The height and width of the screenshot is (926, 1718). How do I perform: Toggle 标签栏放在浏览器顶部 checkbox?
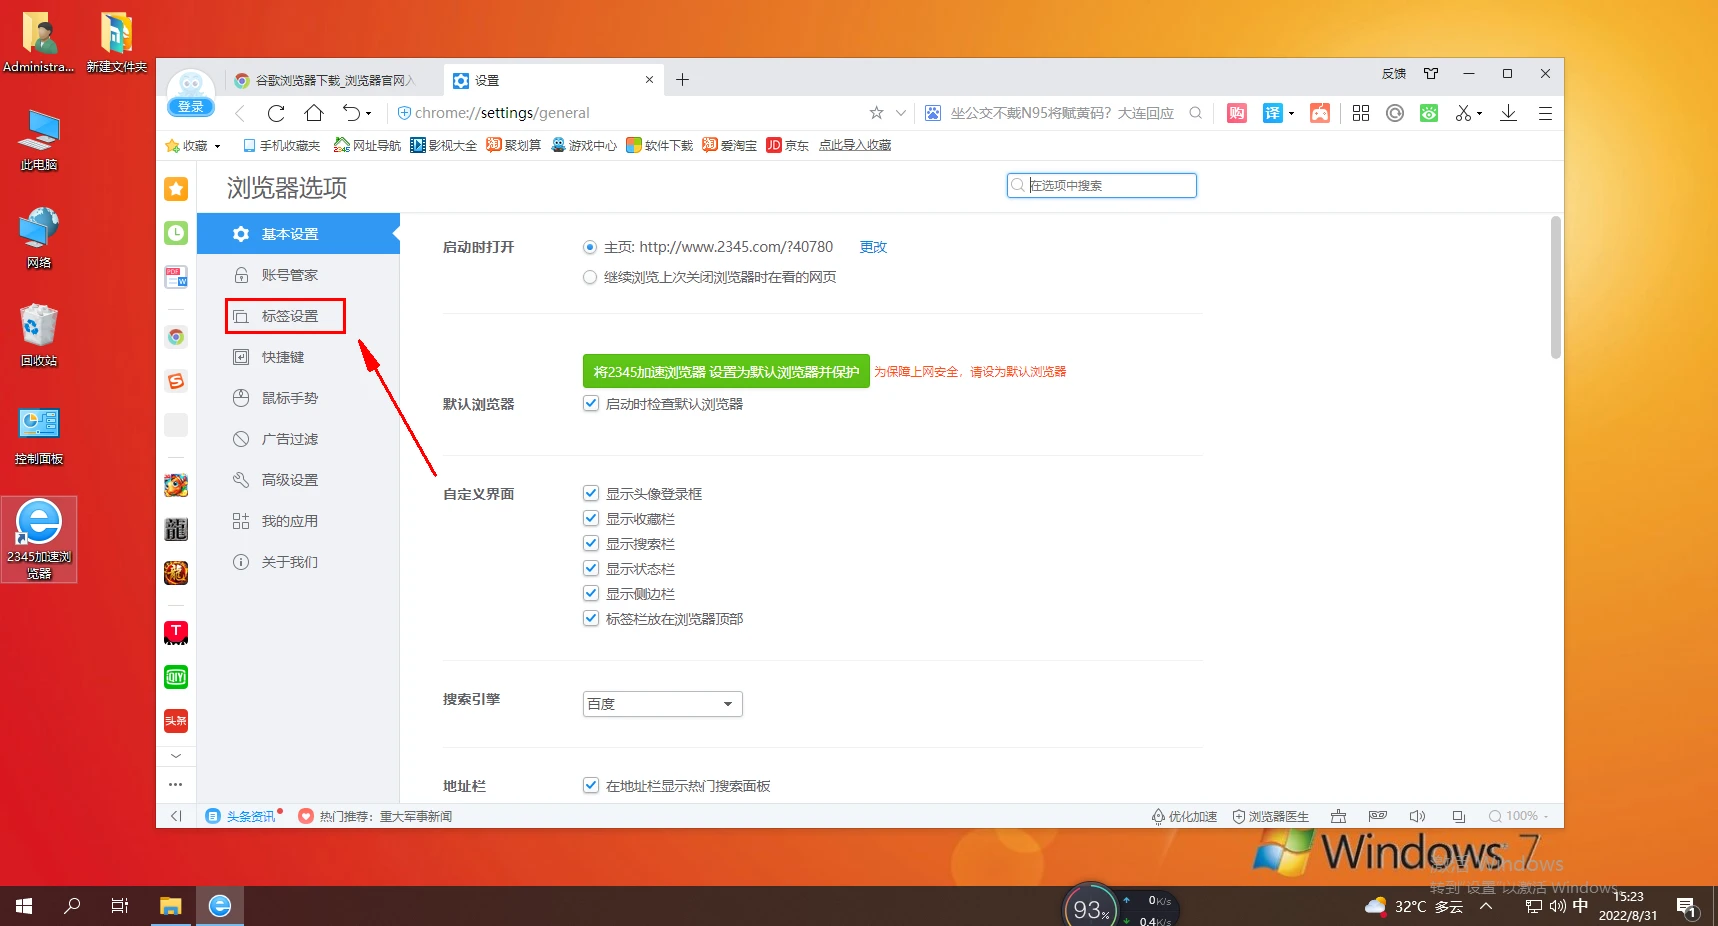point(591,618)
